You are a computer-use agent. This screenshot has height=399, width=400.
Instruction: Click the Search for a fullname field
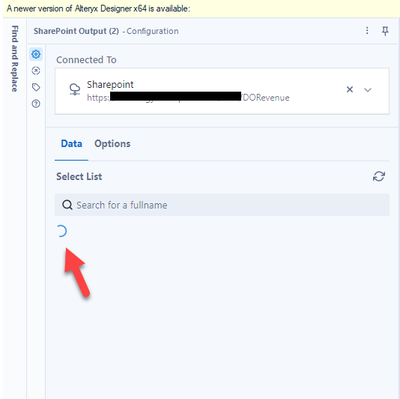point(222,205)
